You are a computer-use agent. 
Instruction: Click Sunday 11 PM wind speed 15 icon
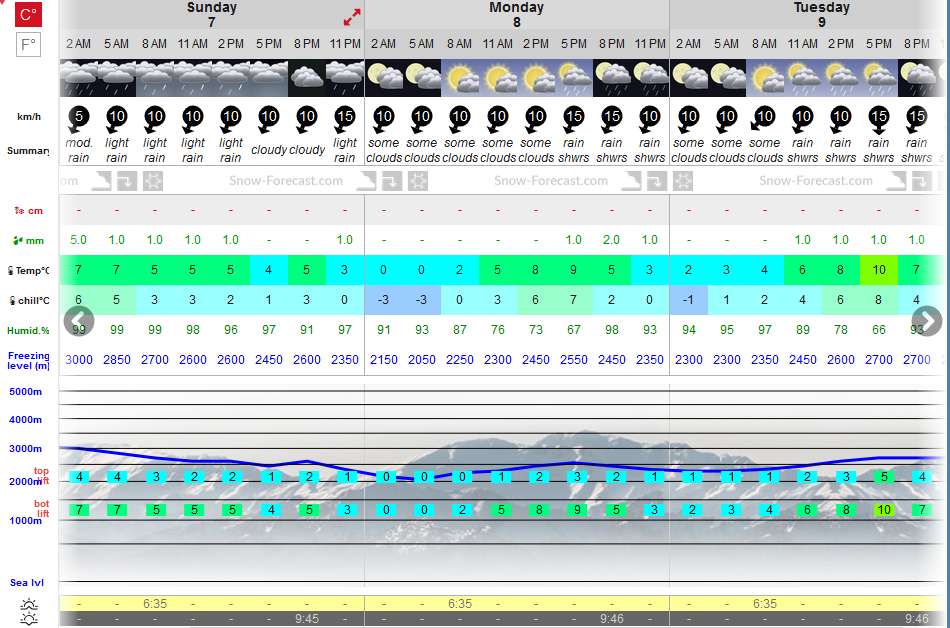tap(344, 119)
